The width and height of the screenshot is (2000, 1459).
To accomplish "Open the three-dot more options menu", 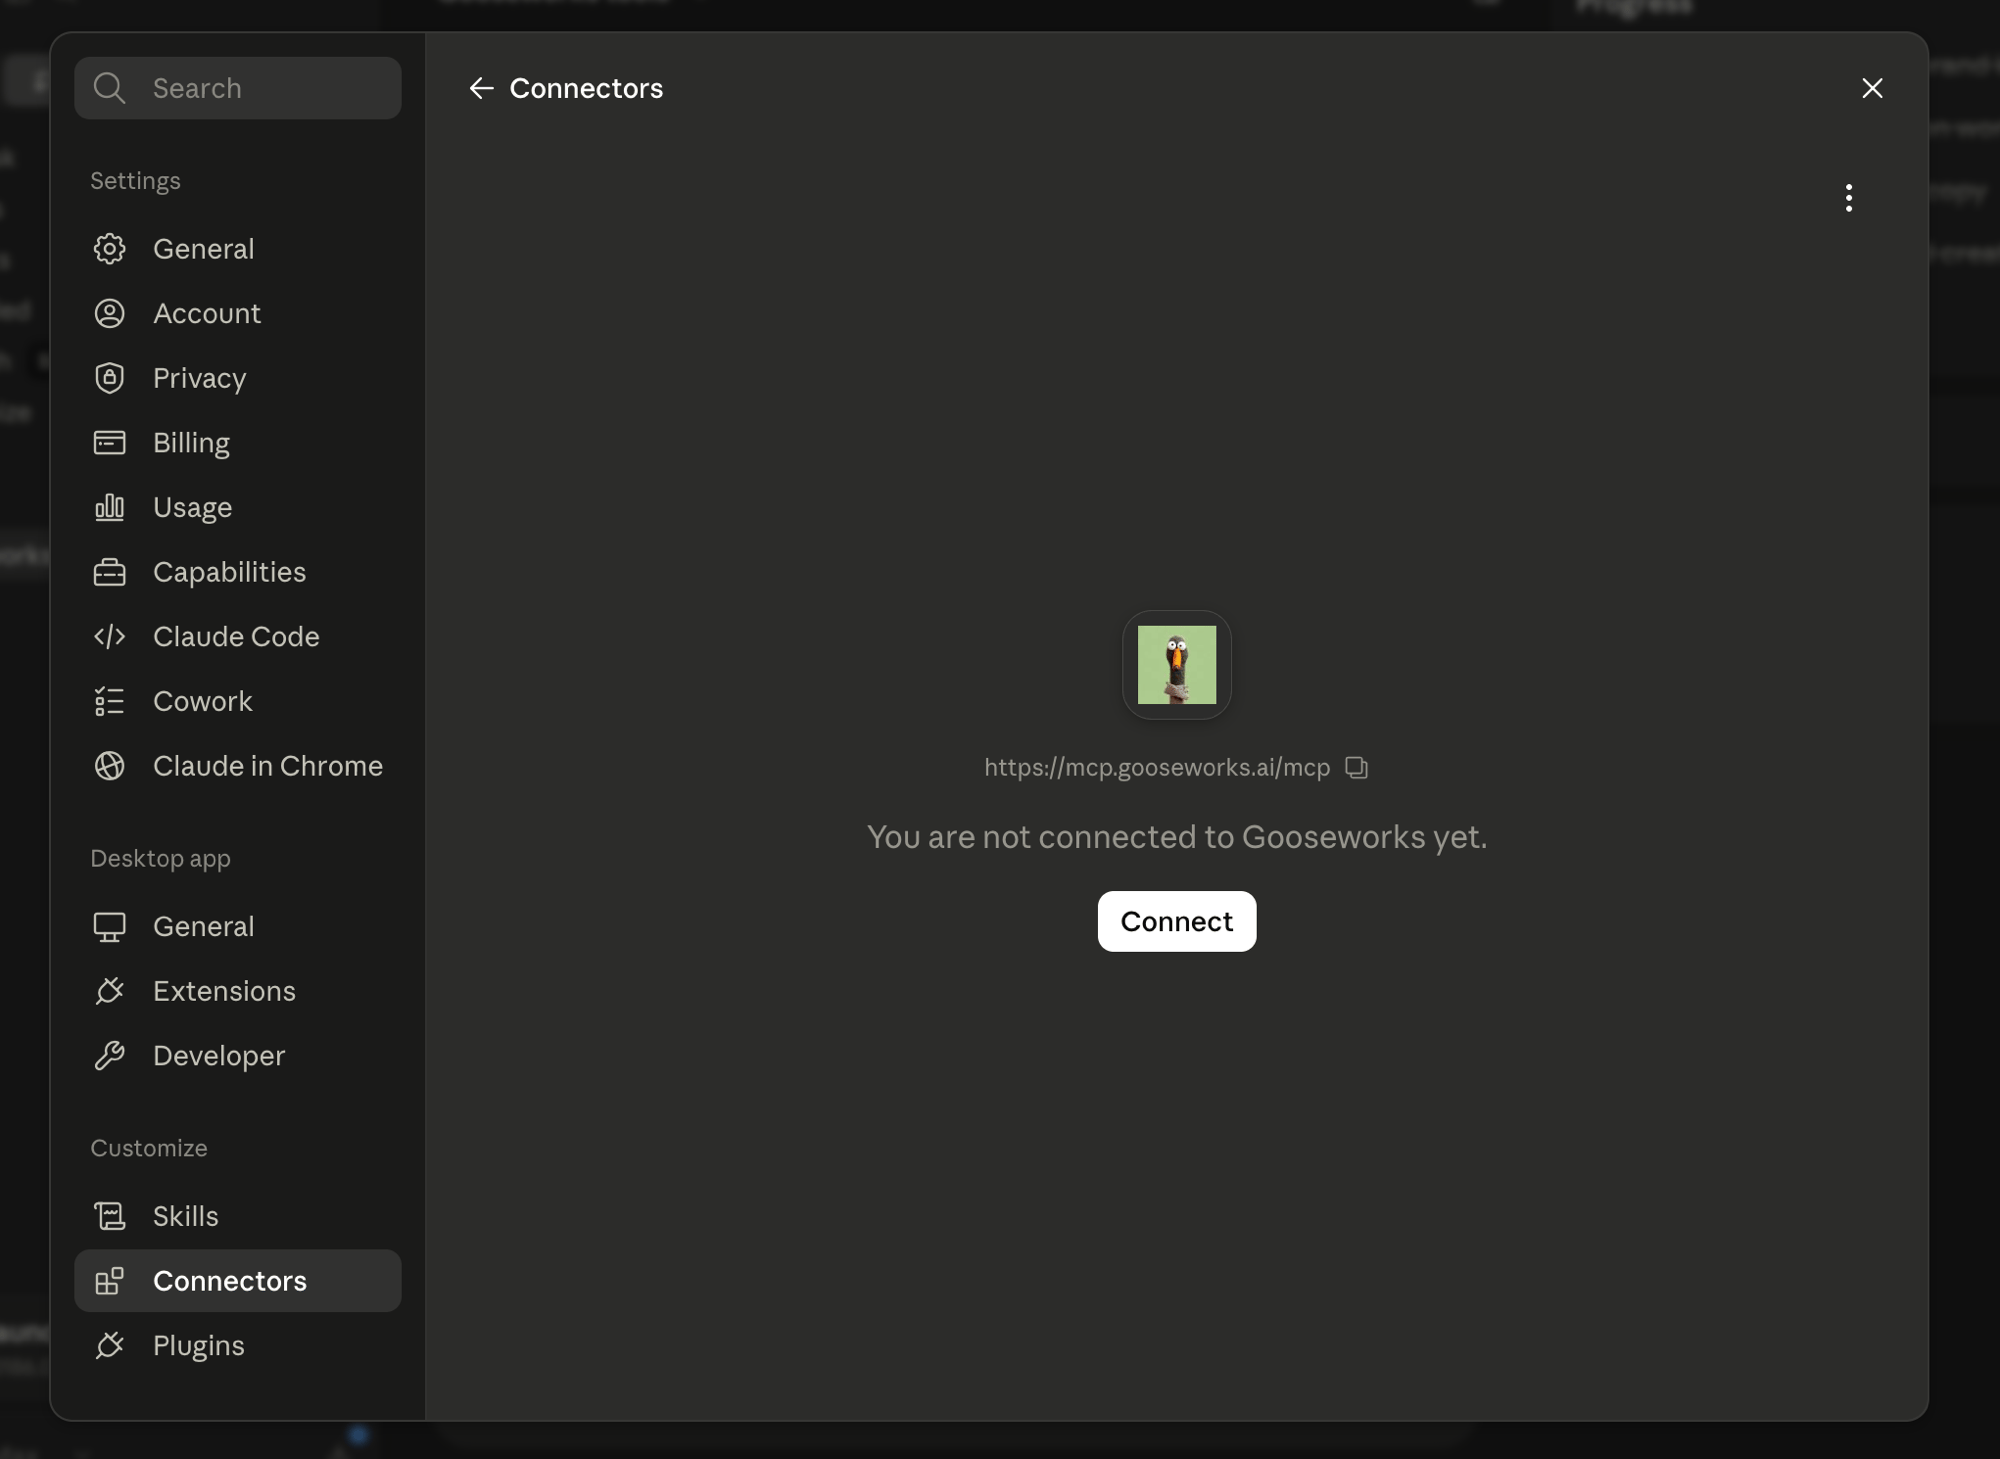I will pyautogui.click(x=1848, y=198).
